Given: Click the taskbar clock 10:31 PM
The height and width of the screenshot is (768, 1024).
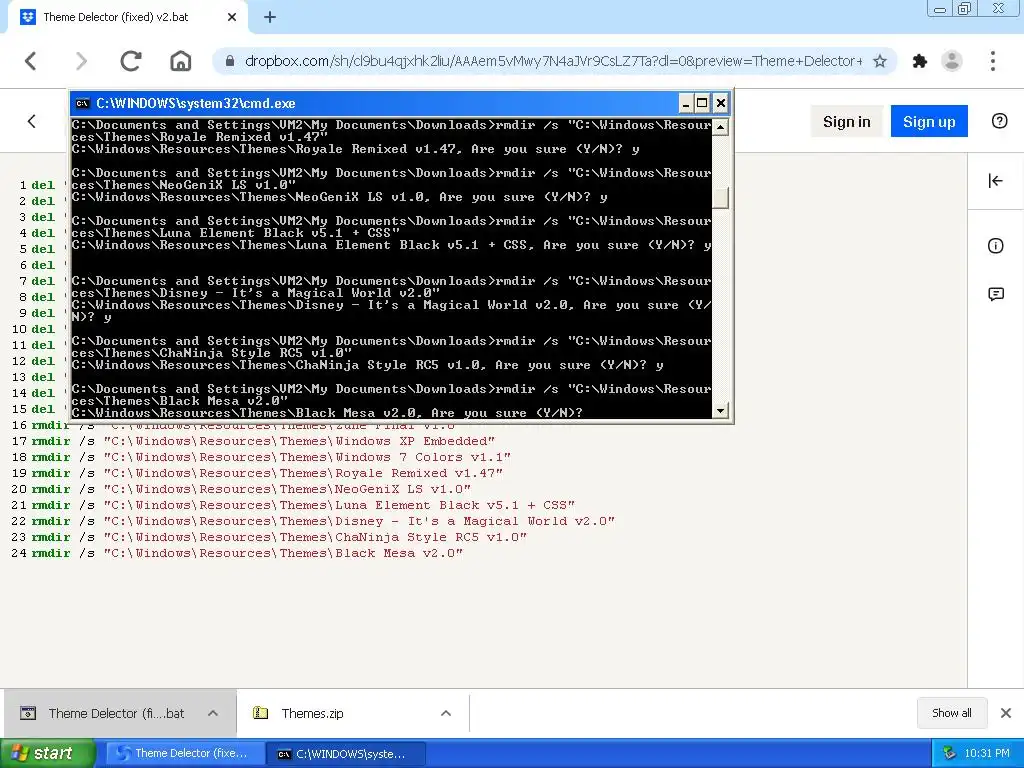Looking at the screenshot, I should click(987, 754).
